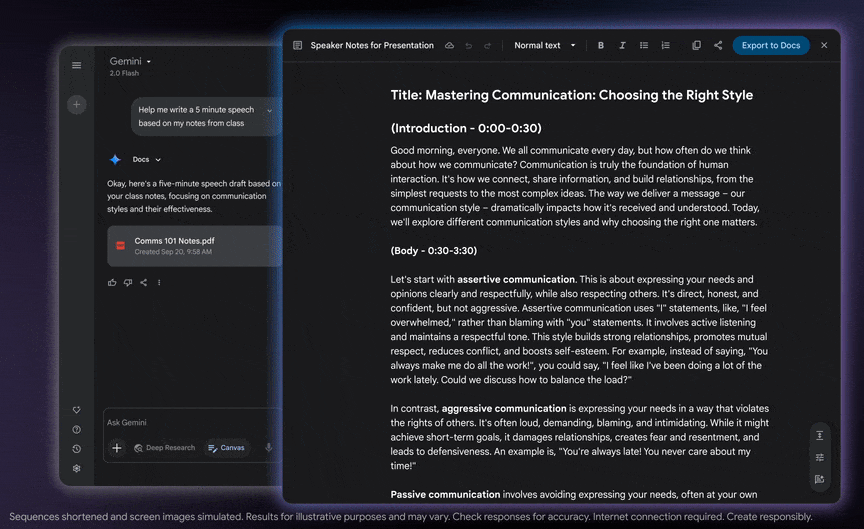Open the response's more options menu
864x529 pixels.
(x=159, y=283)
